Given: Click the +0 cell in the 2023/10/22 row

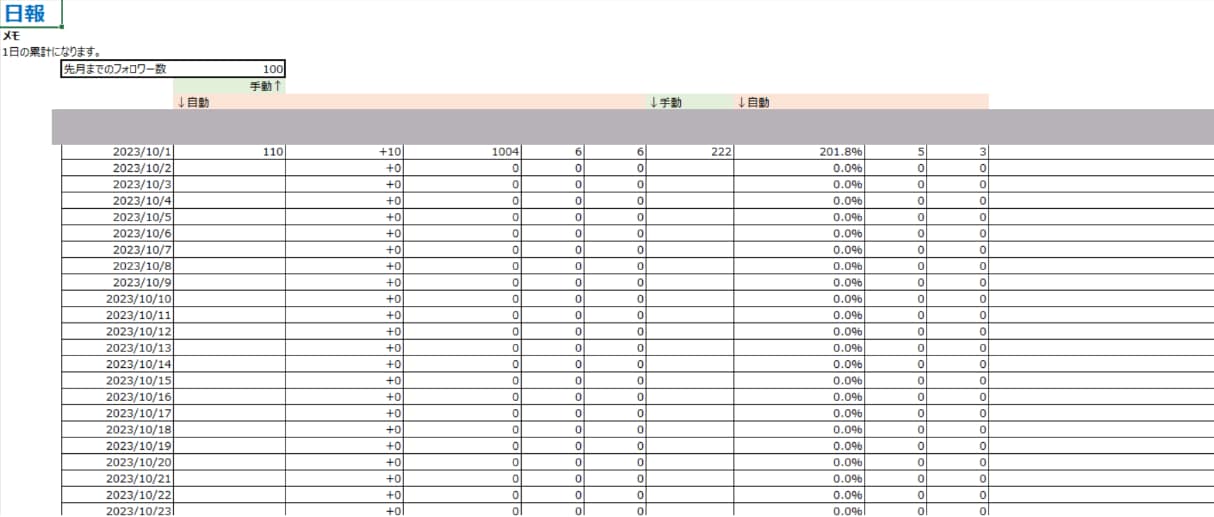Looking at the screenshot, I should click(345, 494).
